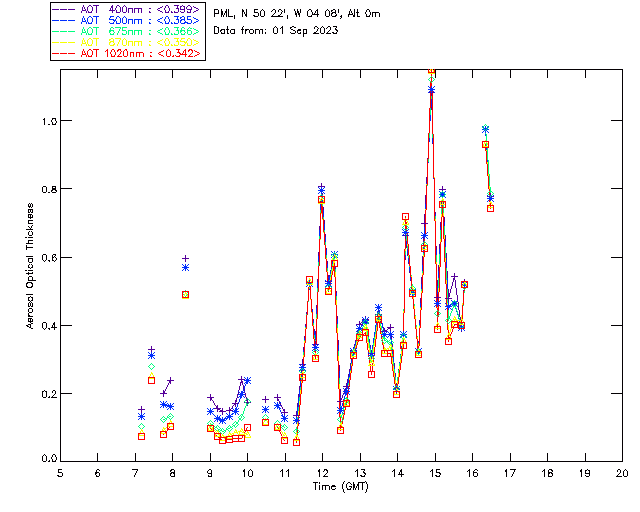This screenshot has height=512, width=640.
Task: Click the blue dashed line sample in legend
Action: coord(64,20)
